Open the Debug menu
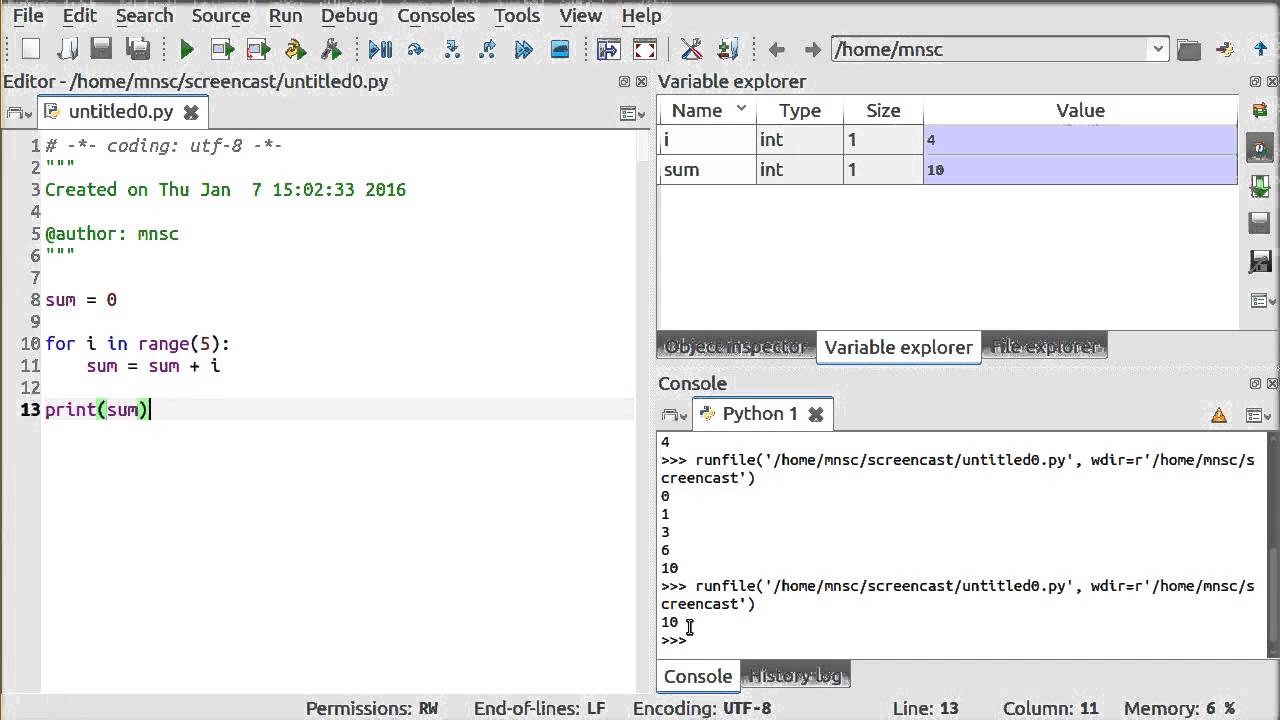 (349, 15)
